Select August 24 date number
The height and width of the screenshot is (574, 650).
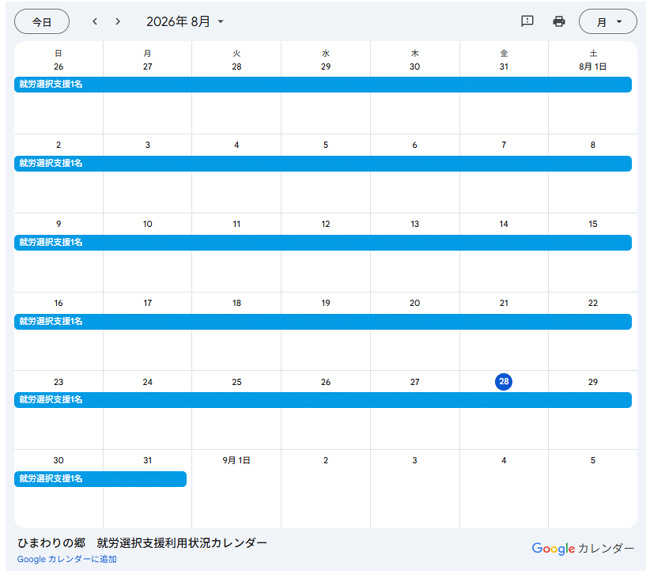pos(148,382)
